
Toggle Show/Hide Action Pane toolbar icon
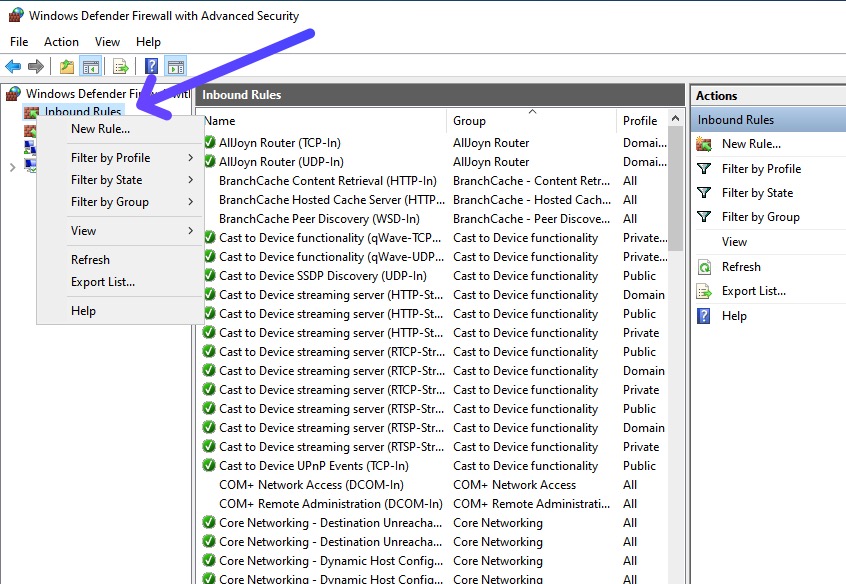(175, 67)
